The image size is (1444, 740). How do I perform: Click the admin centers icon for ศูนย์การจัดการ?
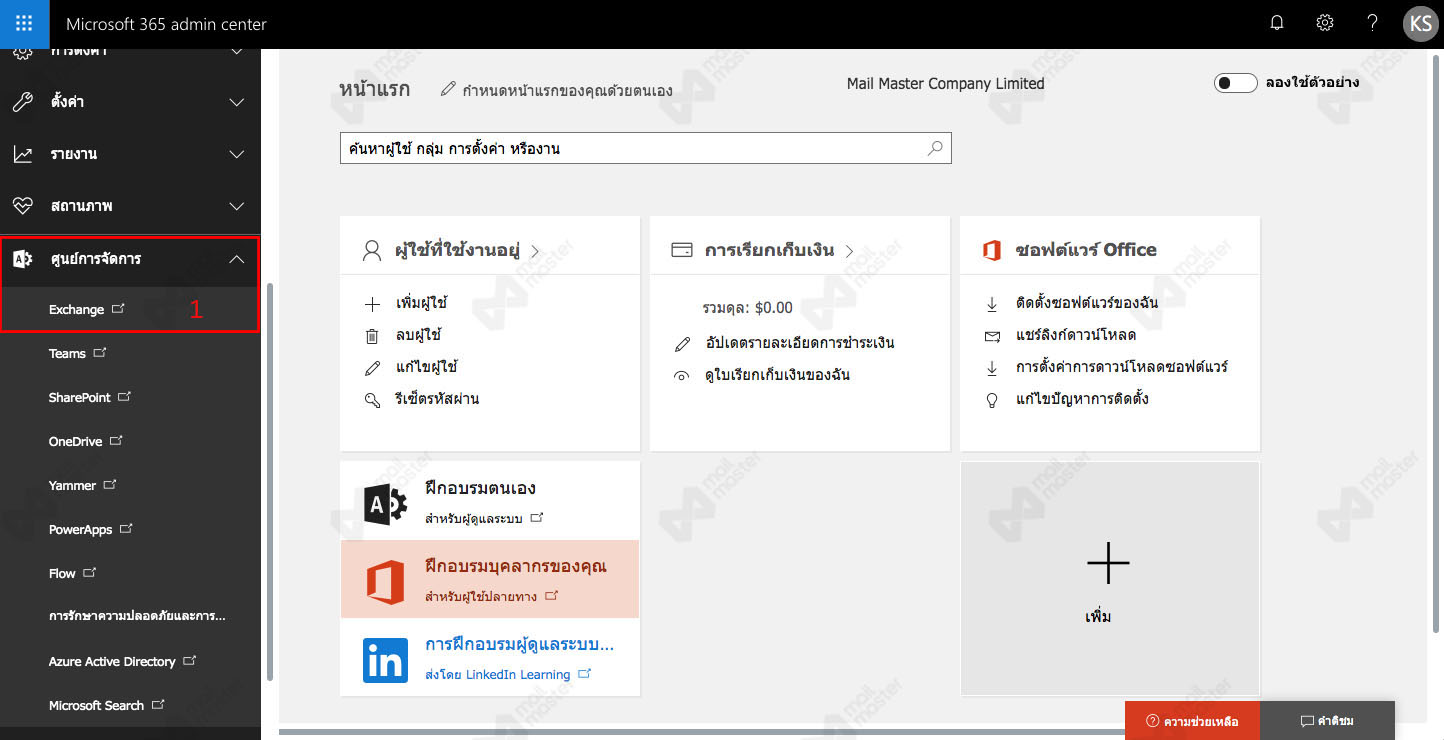pyautogui.click(x=22, y=259)
